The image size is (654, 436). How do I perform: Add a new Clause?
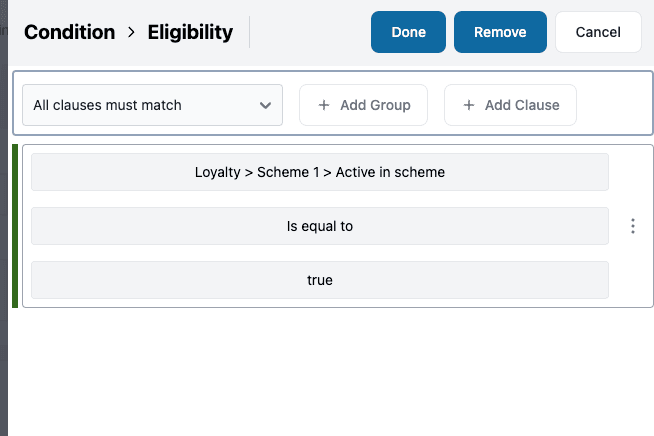[x=509, y=105]
